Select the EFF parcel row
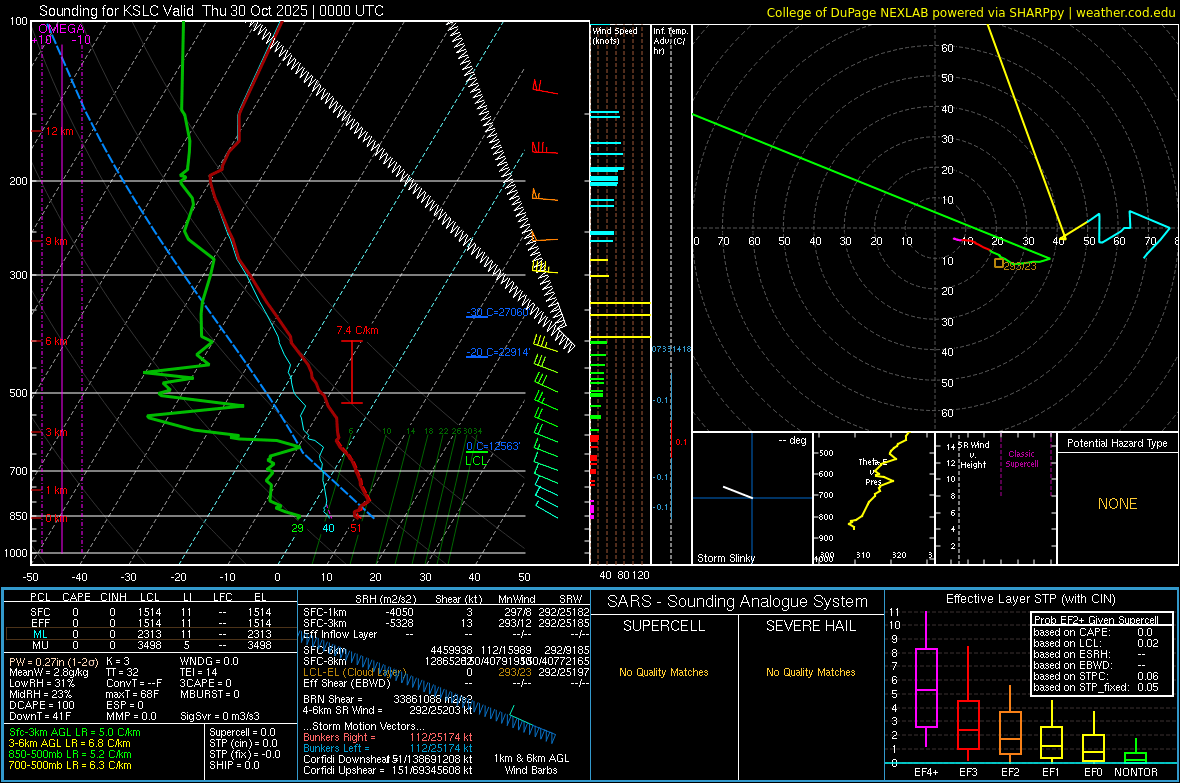This screenshot has height=783, width=1180. [151, 623]
